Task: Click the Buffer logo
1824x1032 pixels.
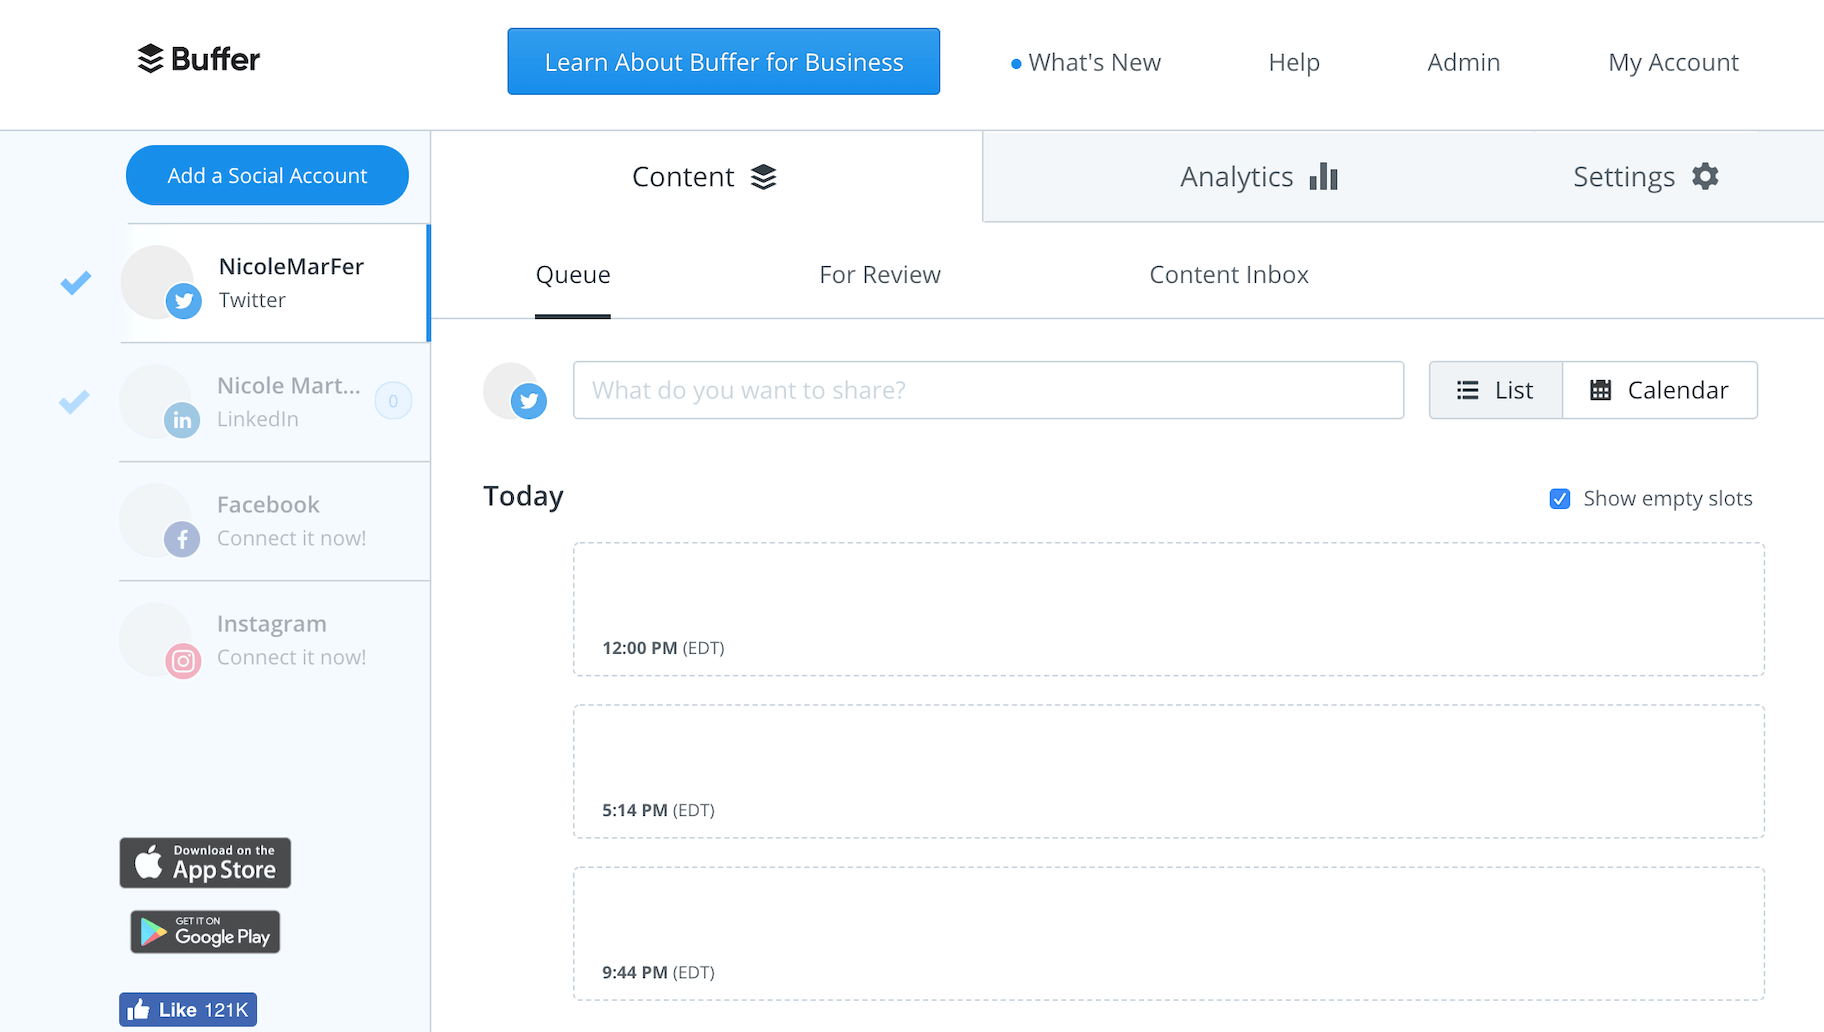Action: (x=198, y=60)
